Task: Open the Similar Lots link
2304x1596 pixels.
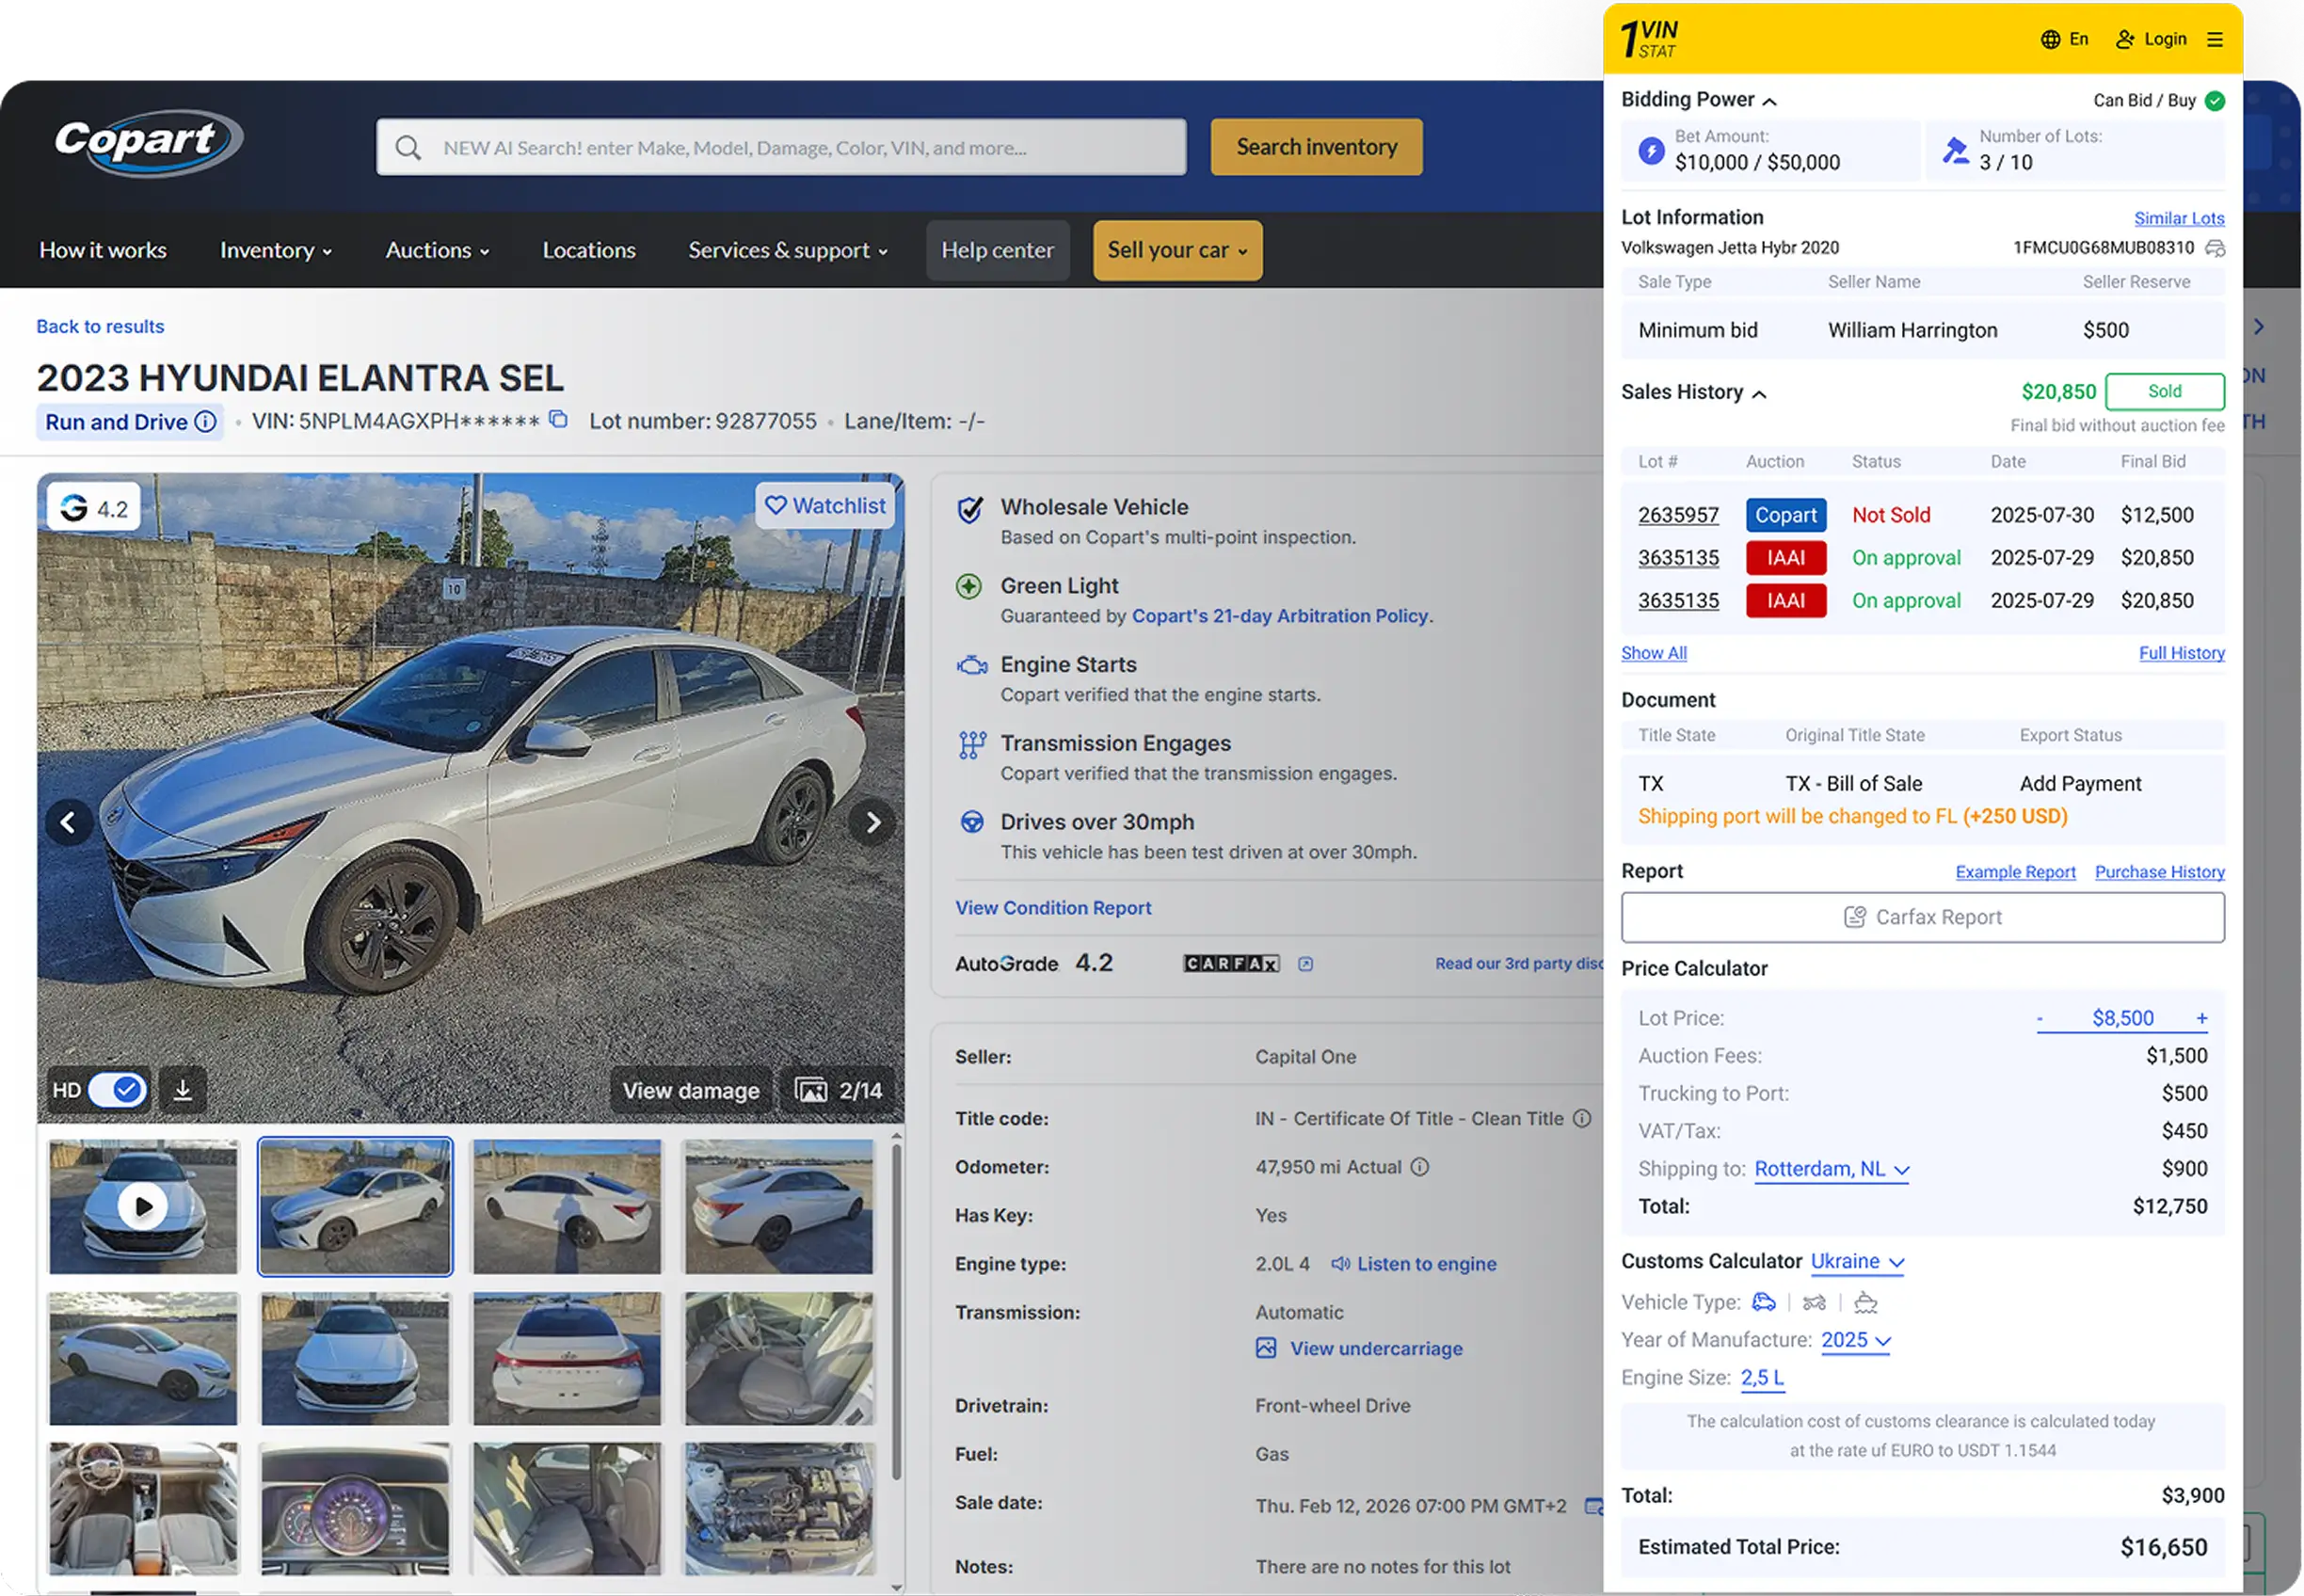Action: click(2179, 218)
